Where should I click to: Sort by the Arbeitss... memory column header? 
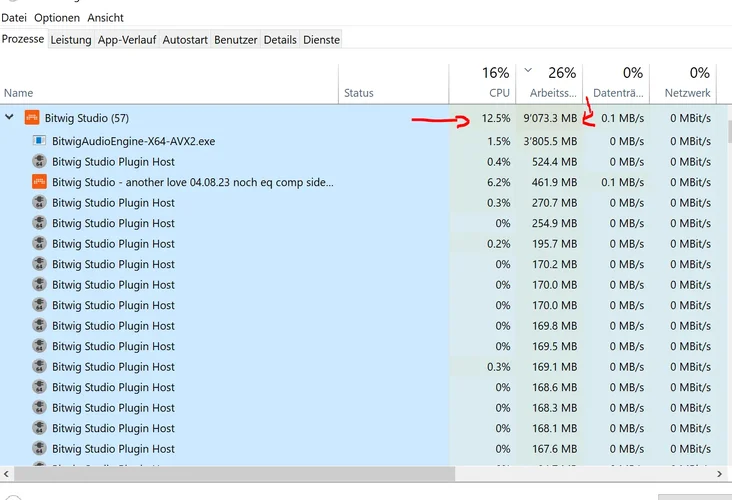(x=549, y=84)
